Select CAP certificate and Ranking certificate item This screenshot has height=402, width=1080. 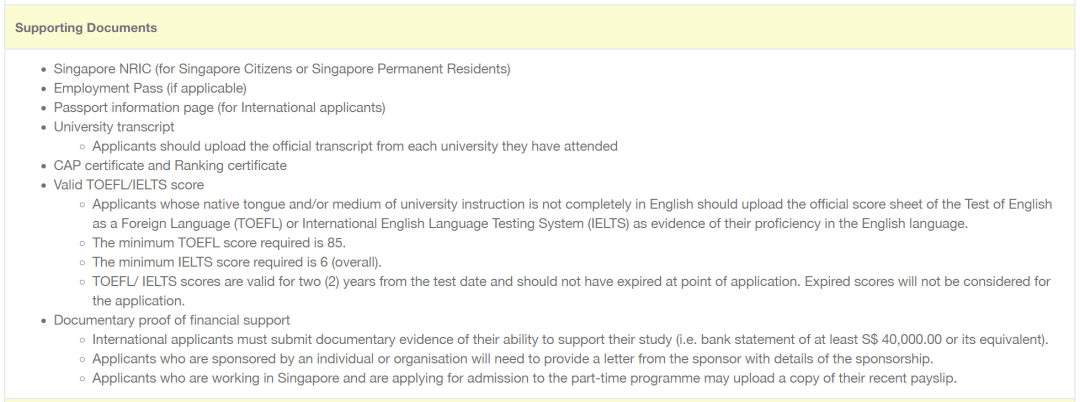[x=170, y=165]
